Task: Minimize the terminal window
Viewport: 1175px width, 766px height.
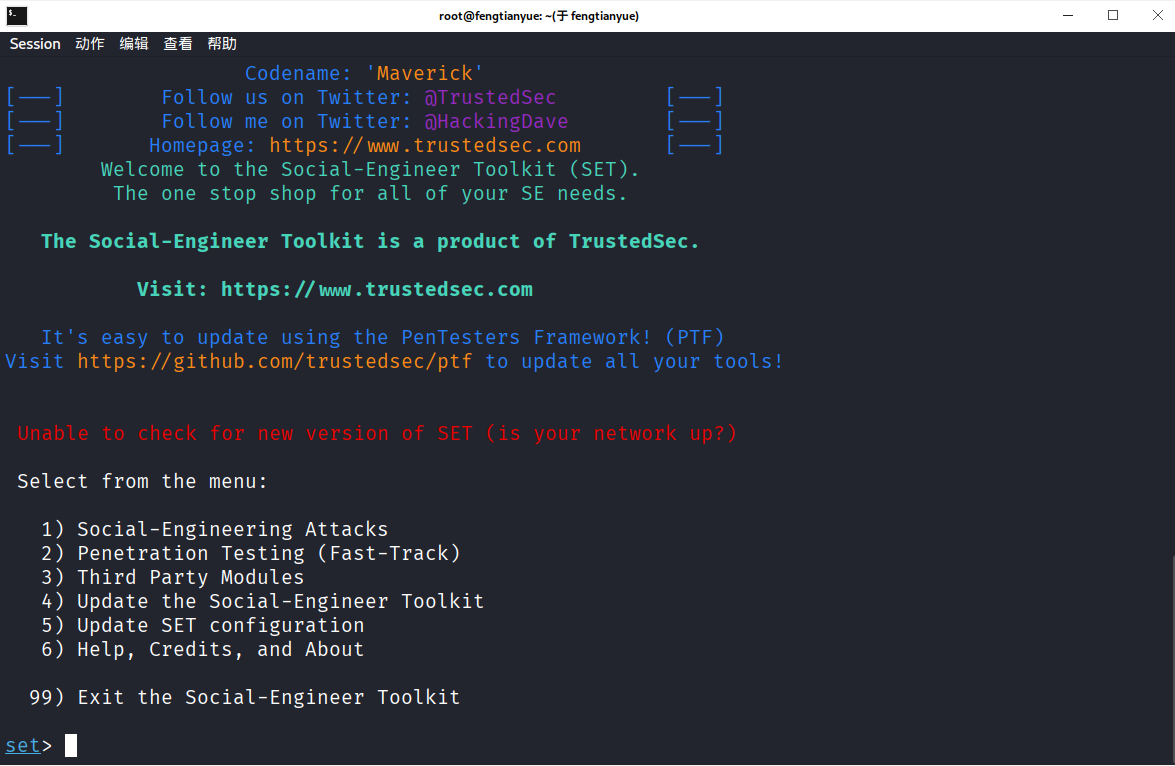Action: (x=1068, y=15)
